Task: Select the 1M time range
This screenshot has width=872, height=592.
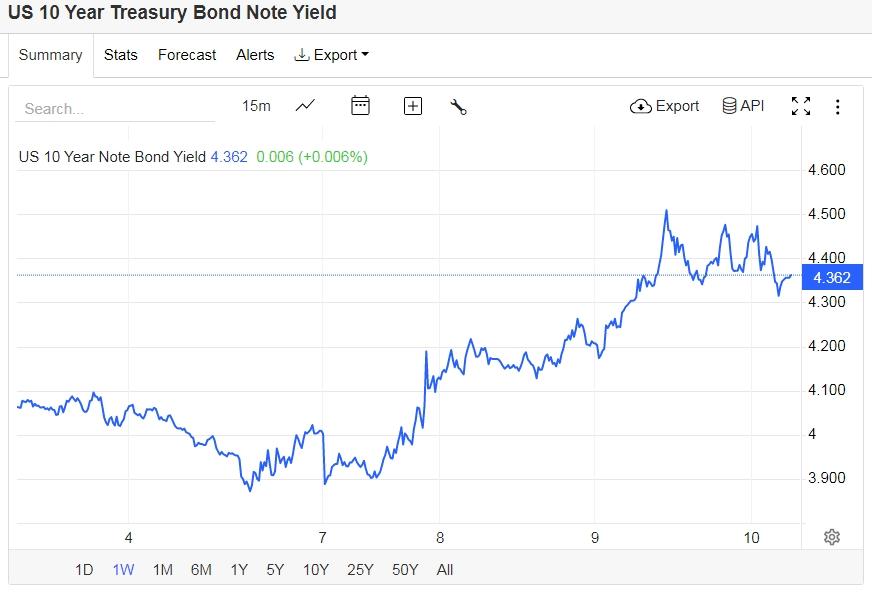Action: pos(162,570)
